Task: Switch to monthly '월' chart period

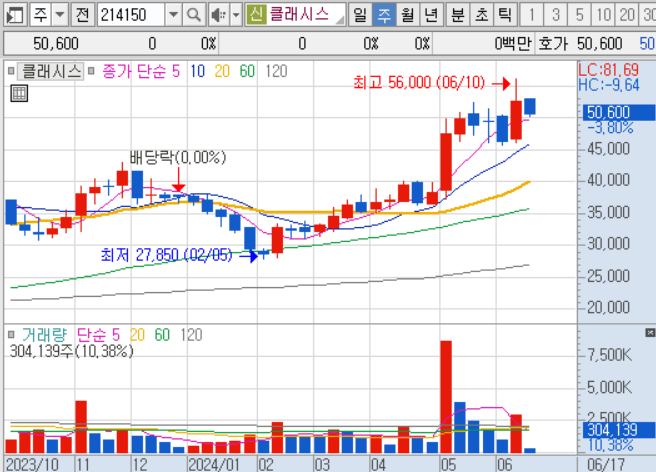Action: (407, 15)
